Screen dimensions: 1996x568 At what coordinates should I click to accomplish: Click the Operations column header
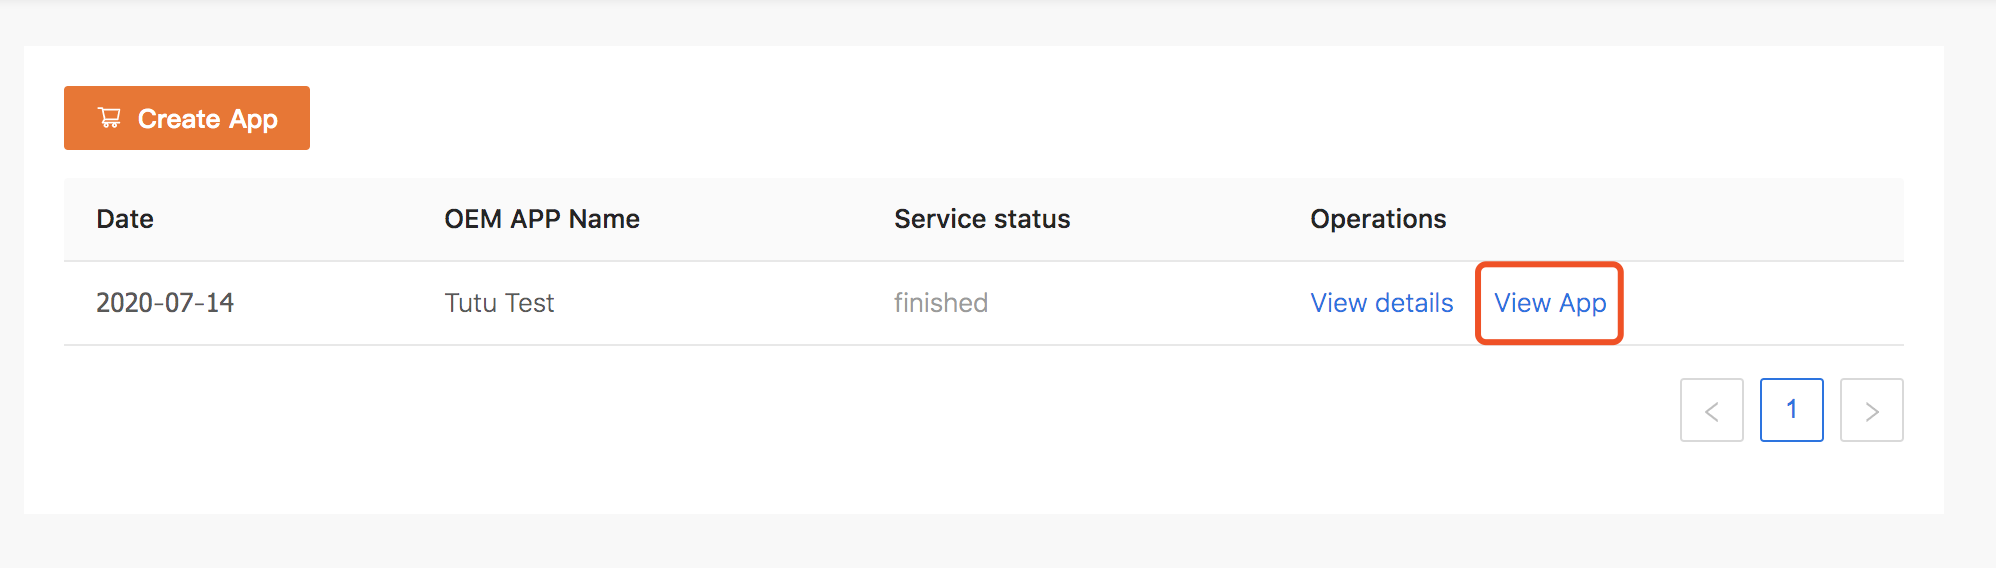click(1378, 219)
